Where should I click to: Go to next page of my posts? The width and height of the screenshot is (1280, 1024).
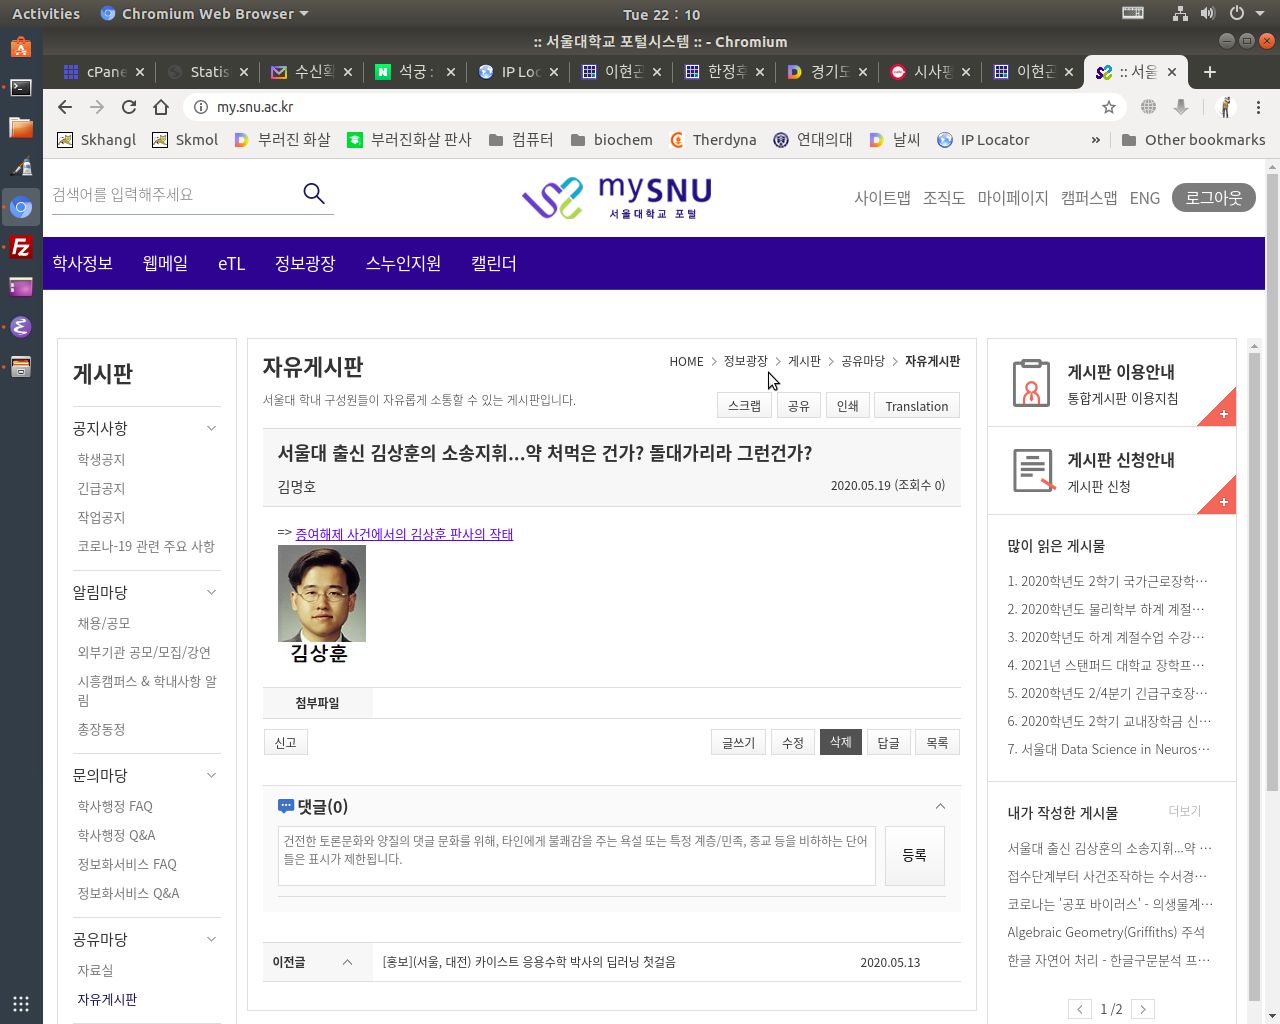pos(1143,1009)
